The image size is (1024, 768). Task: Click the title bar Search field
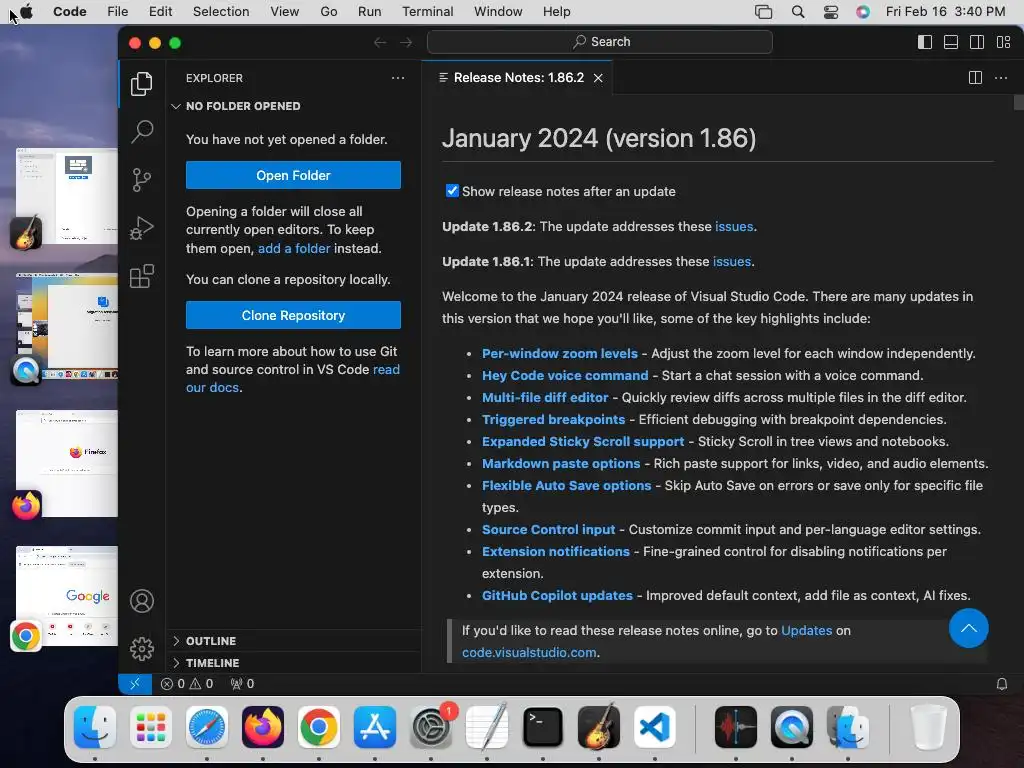pos(600,42)
